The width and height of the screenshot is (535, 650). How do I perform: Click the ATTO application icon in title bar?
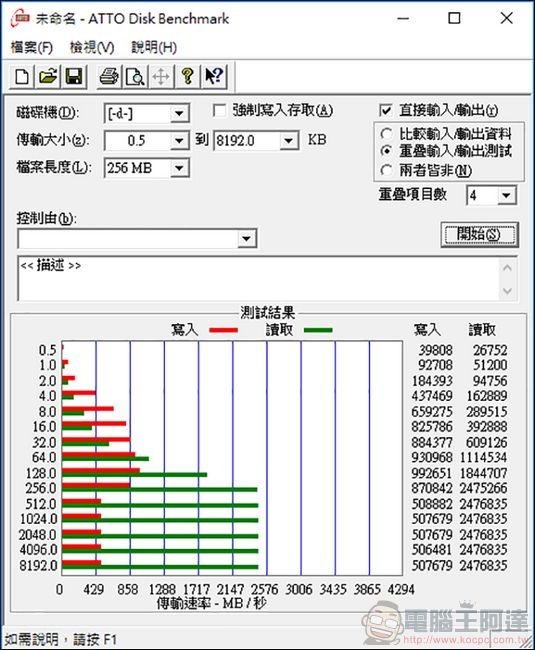point(20,19)
